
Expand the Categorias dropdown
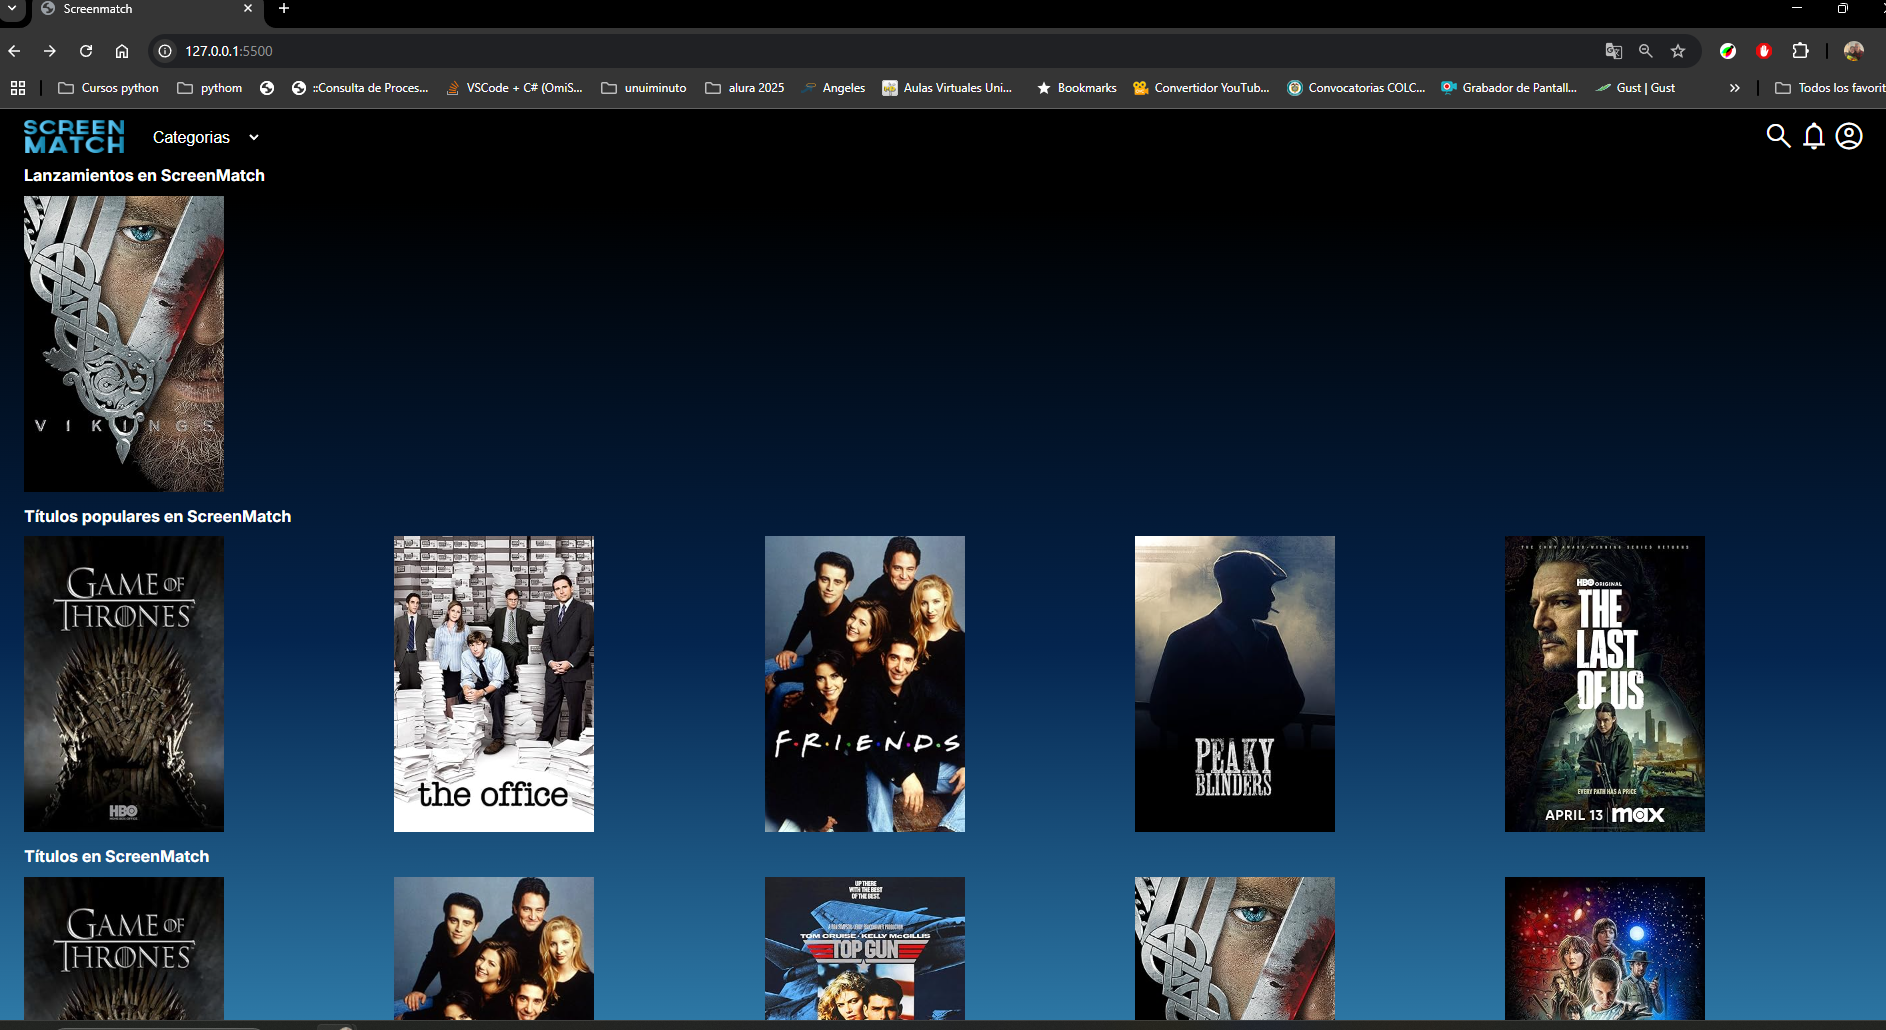(205, 138)
